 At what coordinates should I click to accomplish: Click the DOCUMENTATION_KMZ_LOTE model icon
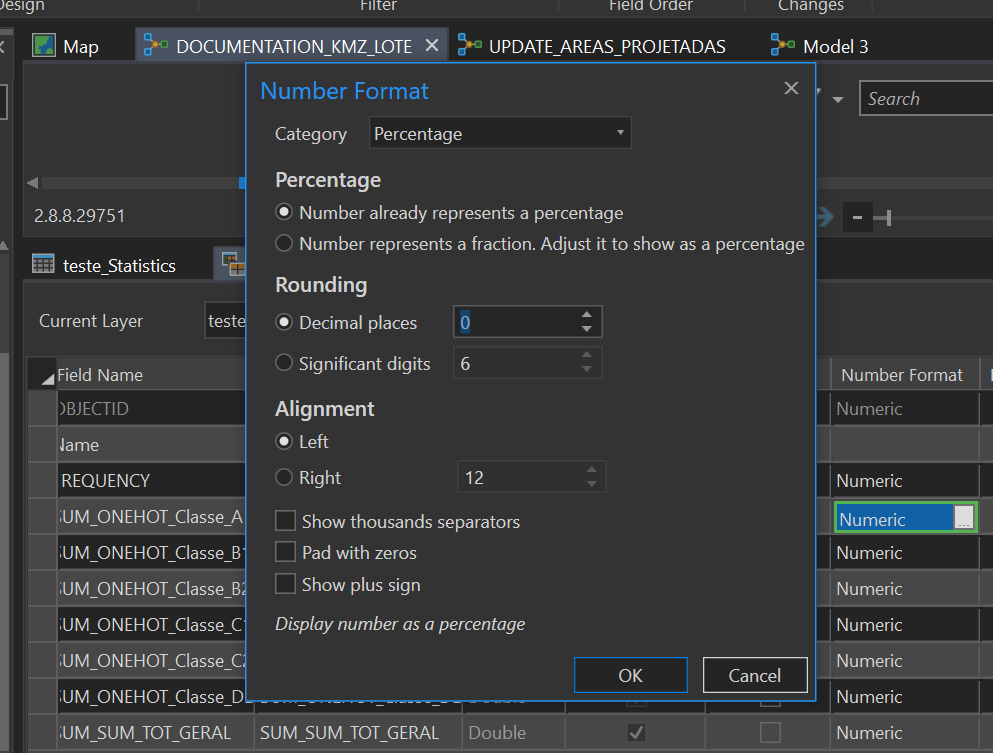(x=156, y=45)
